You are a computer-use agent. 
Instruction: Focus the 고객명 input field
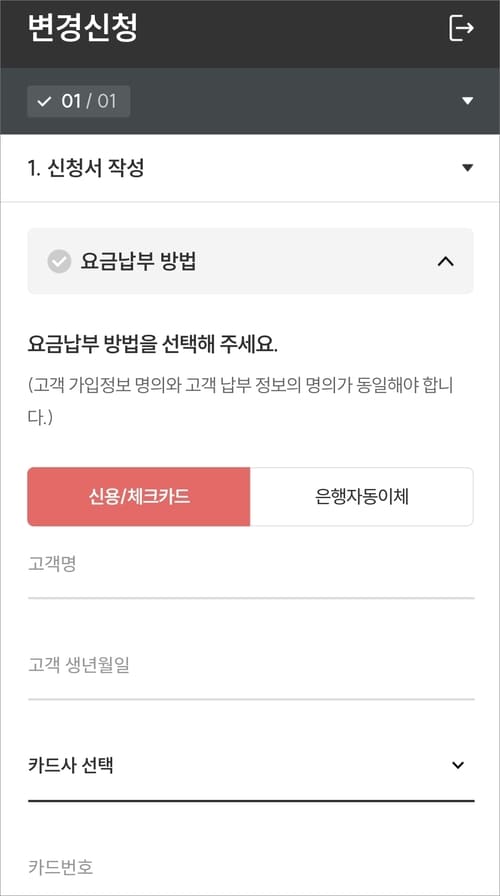pos(251,574)
